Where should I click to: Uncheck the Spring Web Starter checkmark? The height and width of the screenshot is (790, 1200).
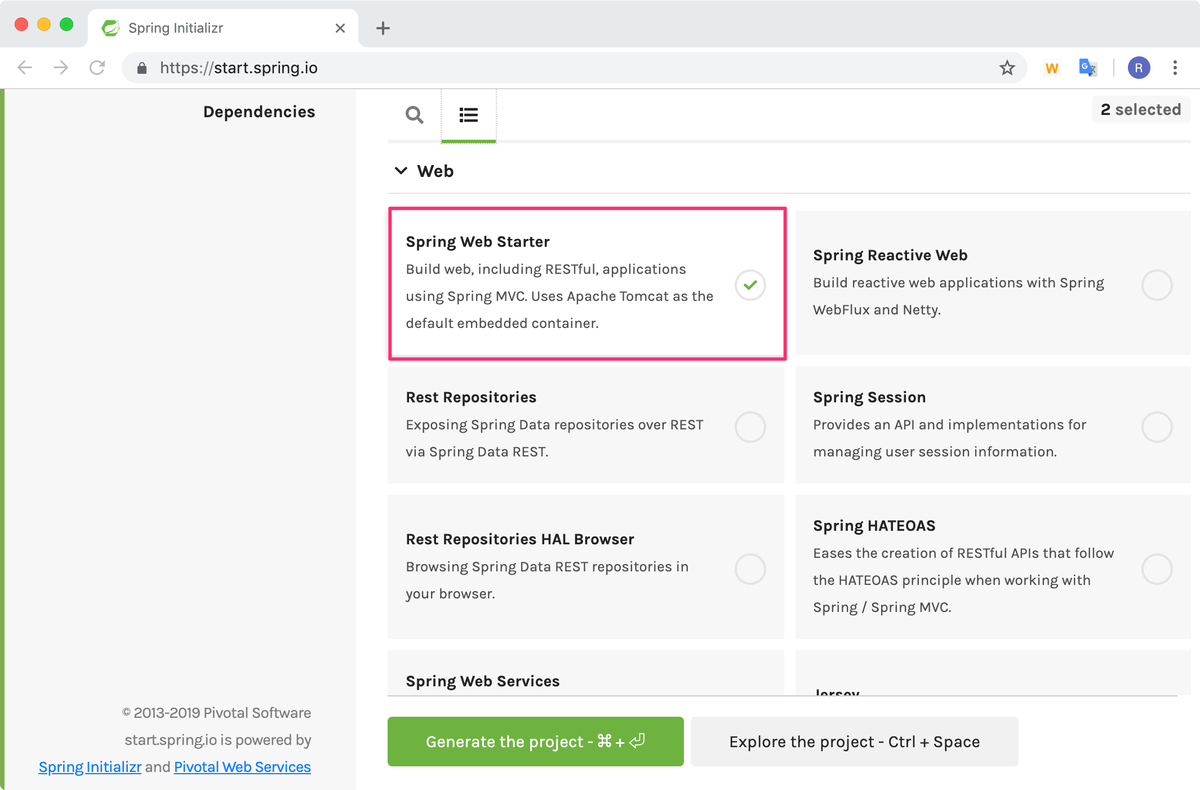pyautogui.click(x=750, y=285)
